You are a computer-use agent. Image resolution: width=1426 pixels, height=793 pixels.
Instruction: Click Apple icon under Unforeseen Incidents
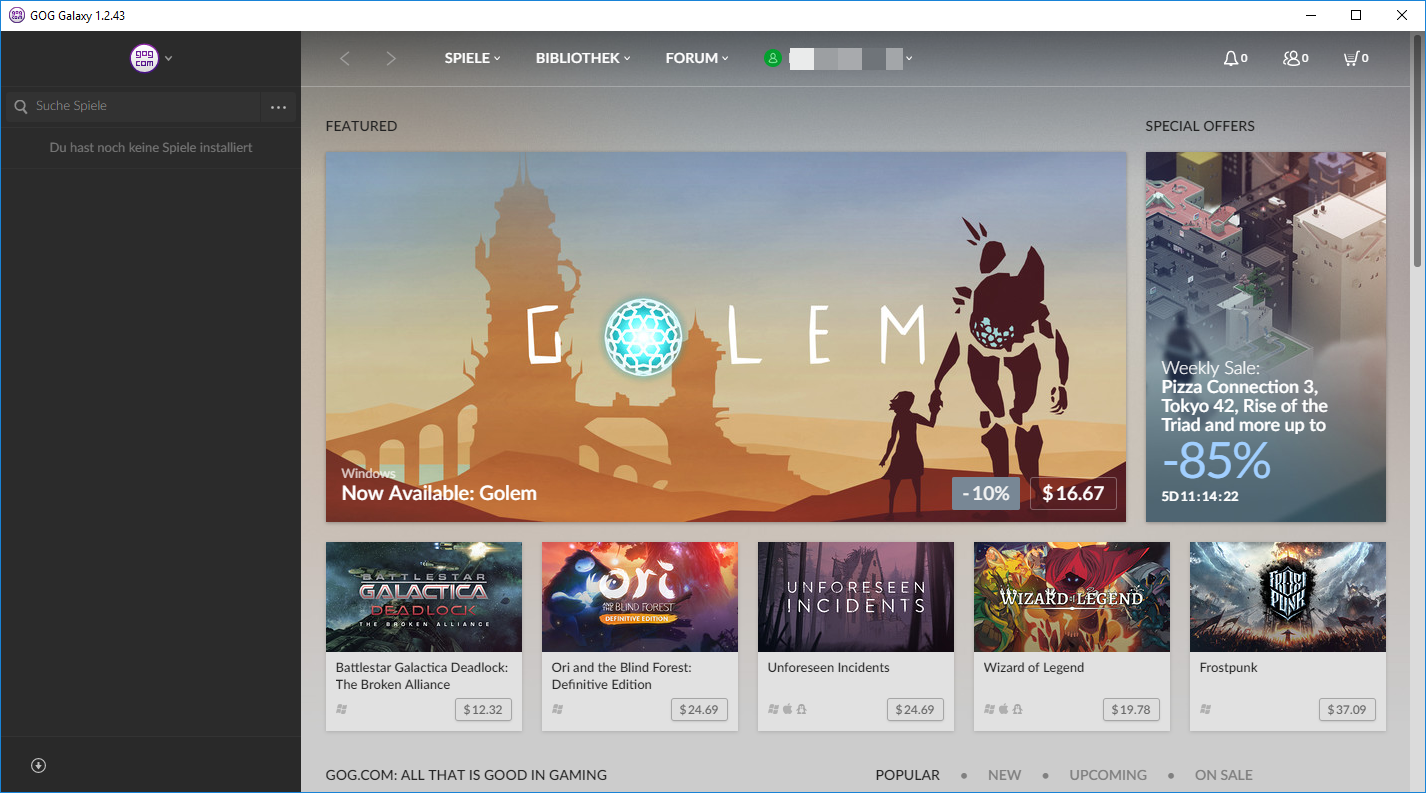coord(787,709)
